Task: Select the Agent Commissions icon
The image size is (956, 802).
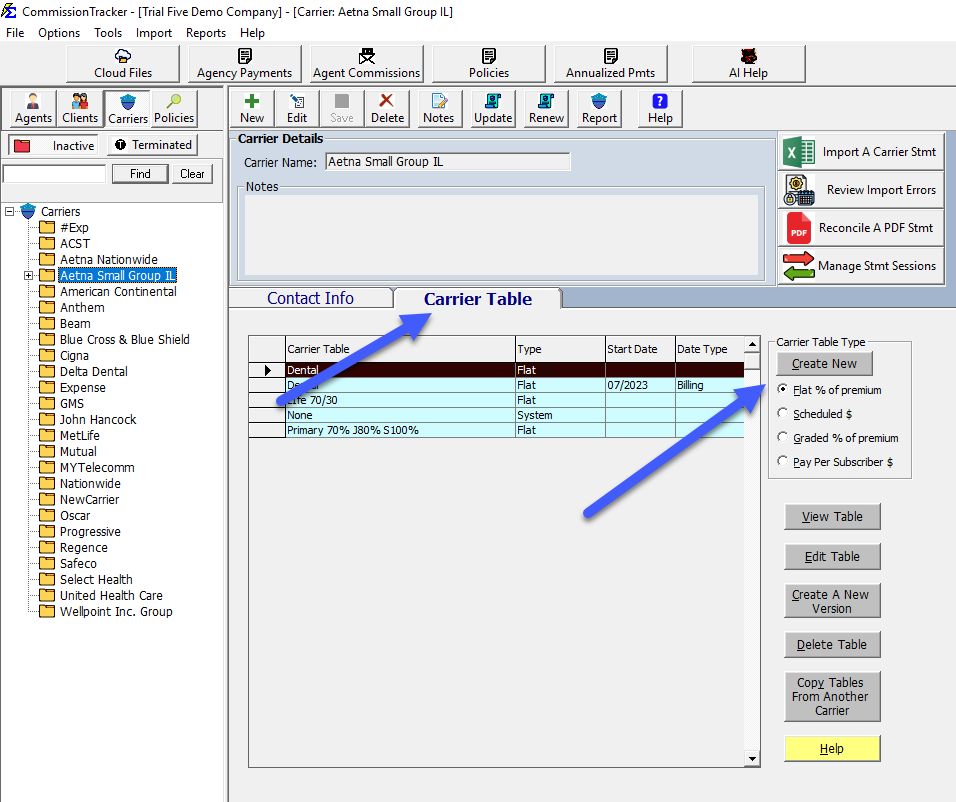Action: (x=365, y=63)
